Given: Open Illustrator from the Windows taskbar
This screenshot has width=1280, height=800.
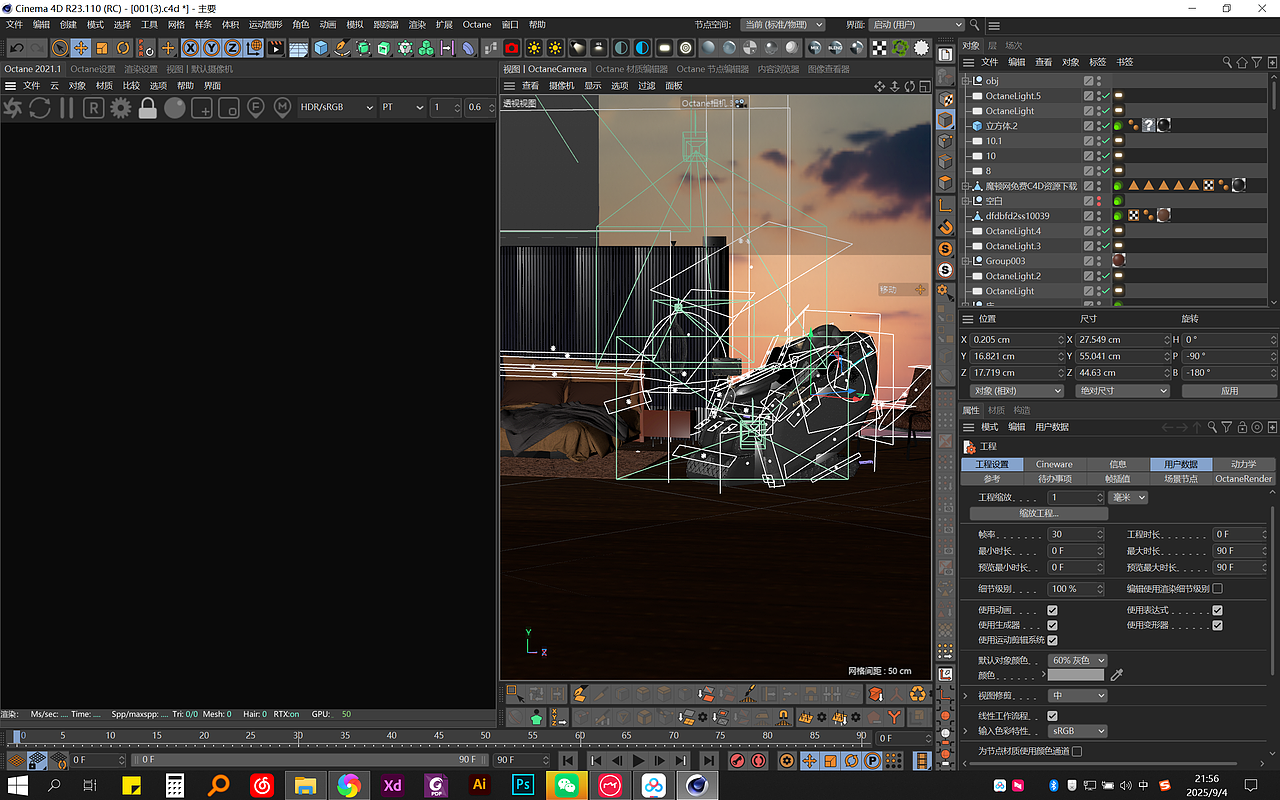Looking at the screenshot, I should pos(479,785).
